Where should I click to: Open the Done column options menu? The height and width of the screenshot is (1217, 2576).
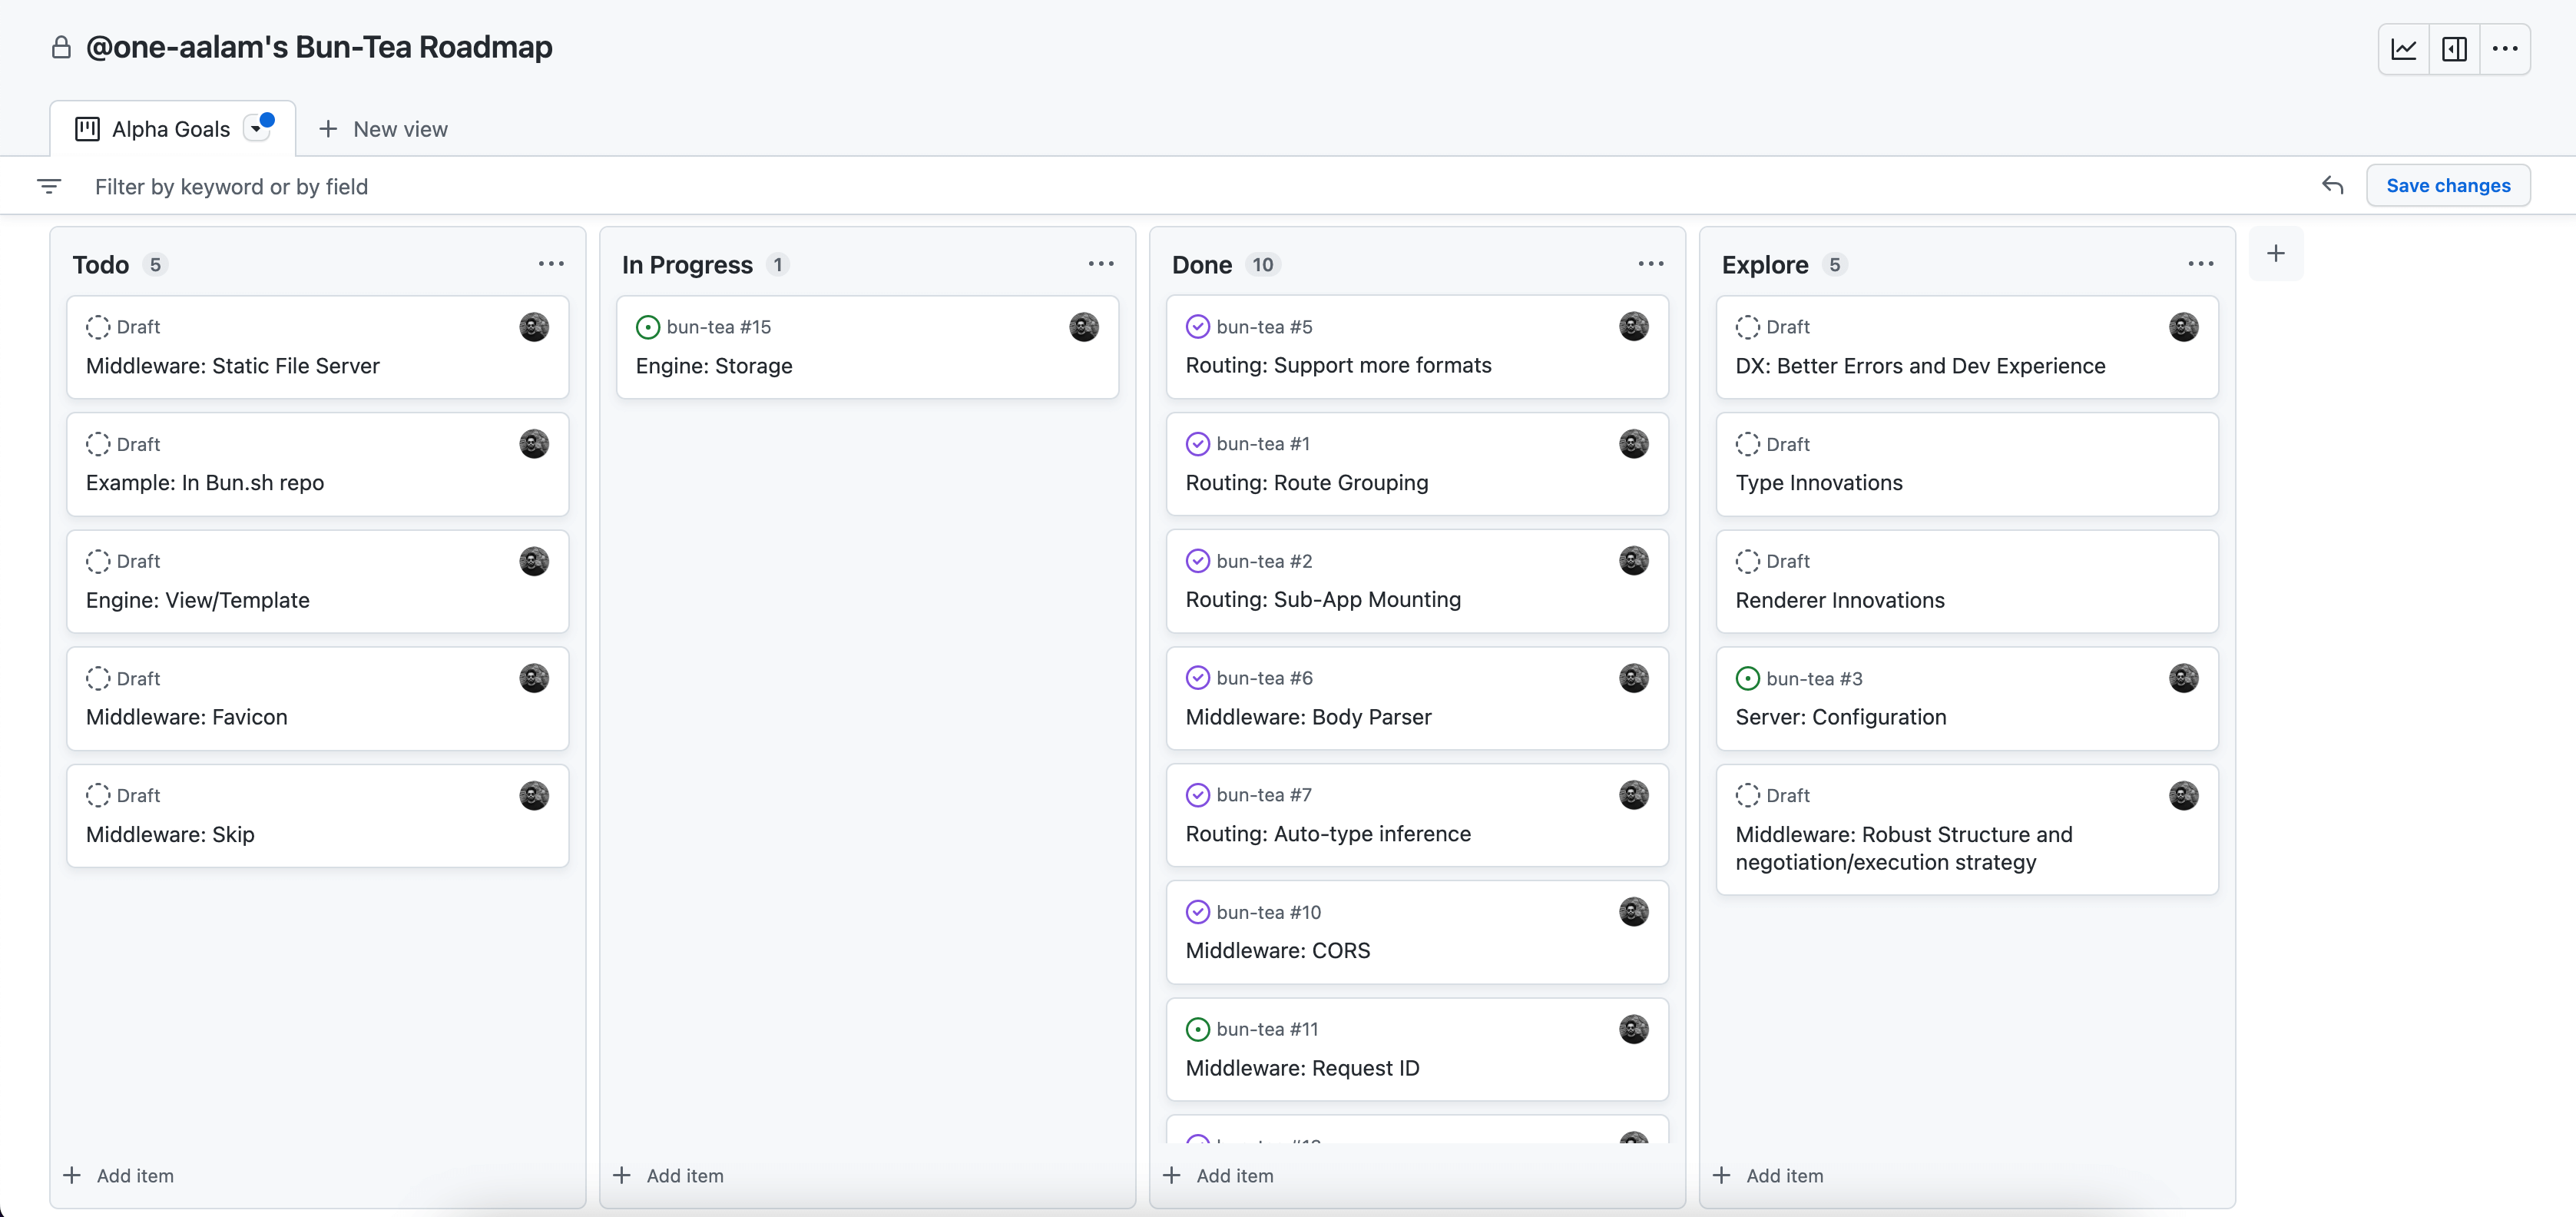tap(1650, 264)
